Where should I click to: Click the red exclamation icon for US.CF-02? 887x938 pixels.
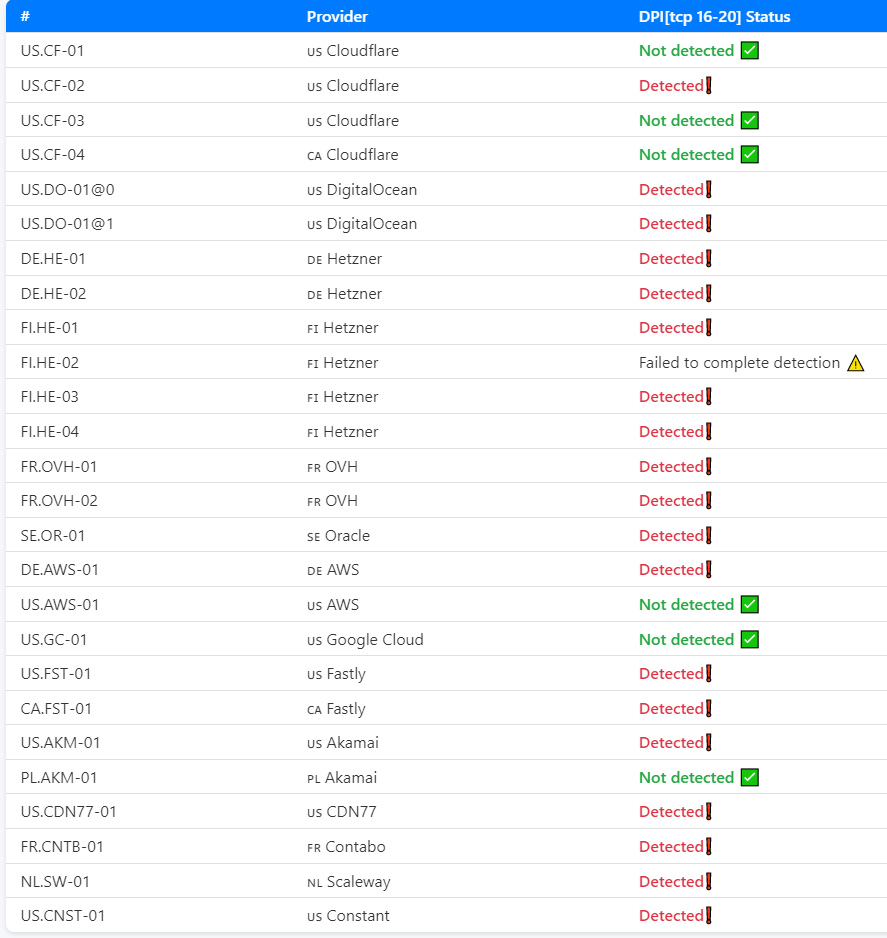(x=709, y=86)
